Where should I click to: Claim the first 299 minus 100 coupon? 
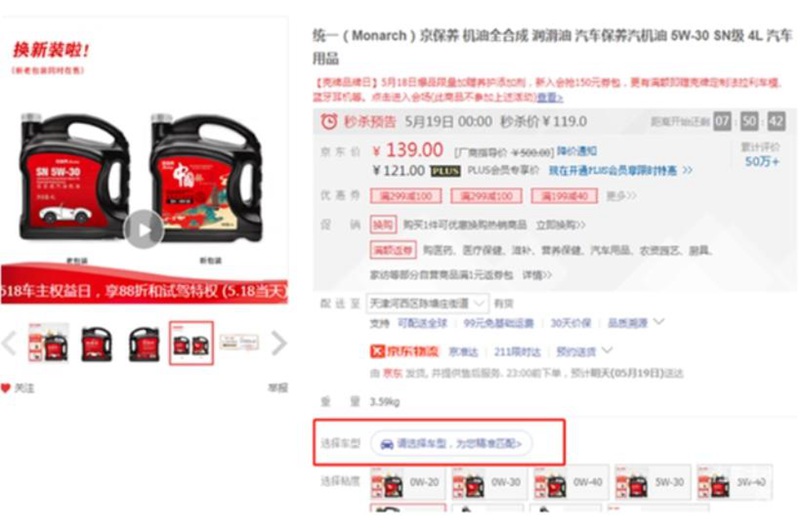coord(406,196)
